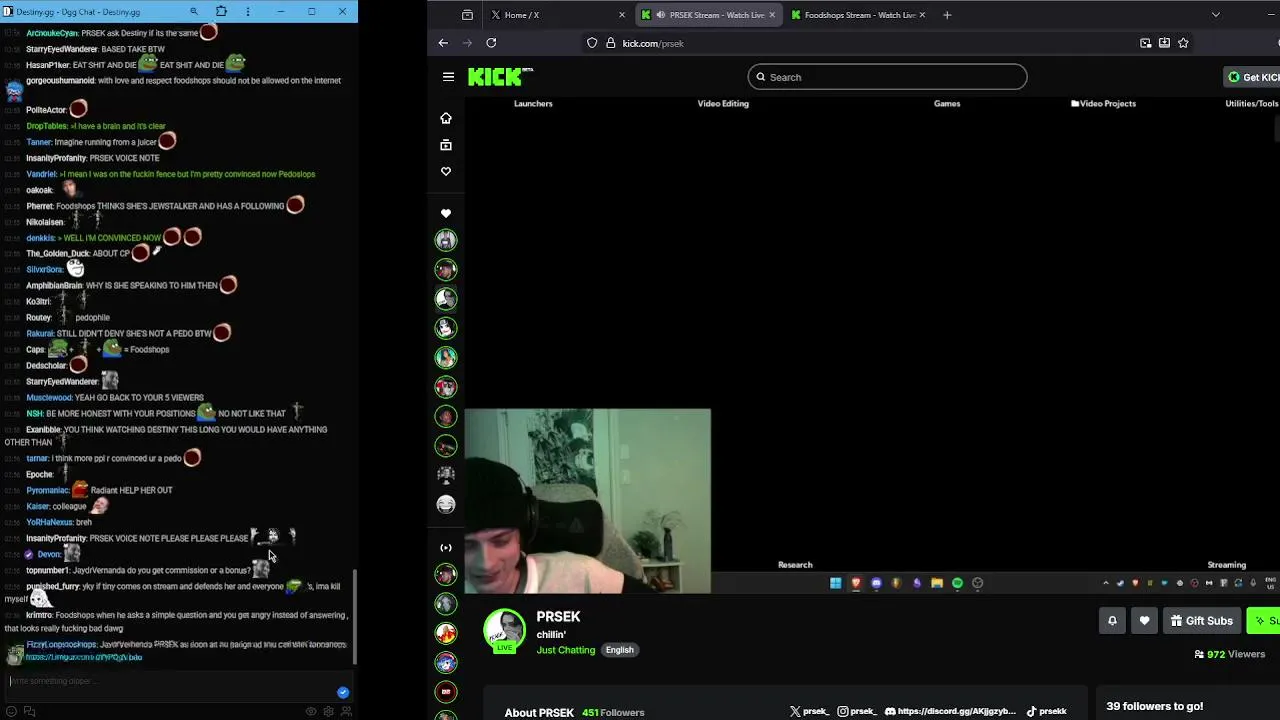Close the Foodshops Stream tab

coord(922,15)
